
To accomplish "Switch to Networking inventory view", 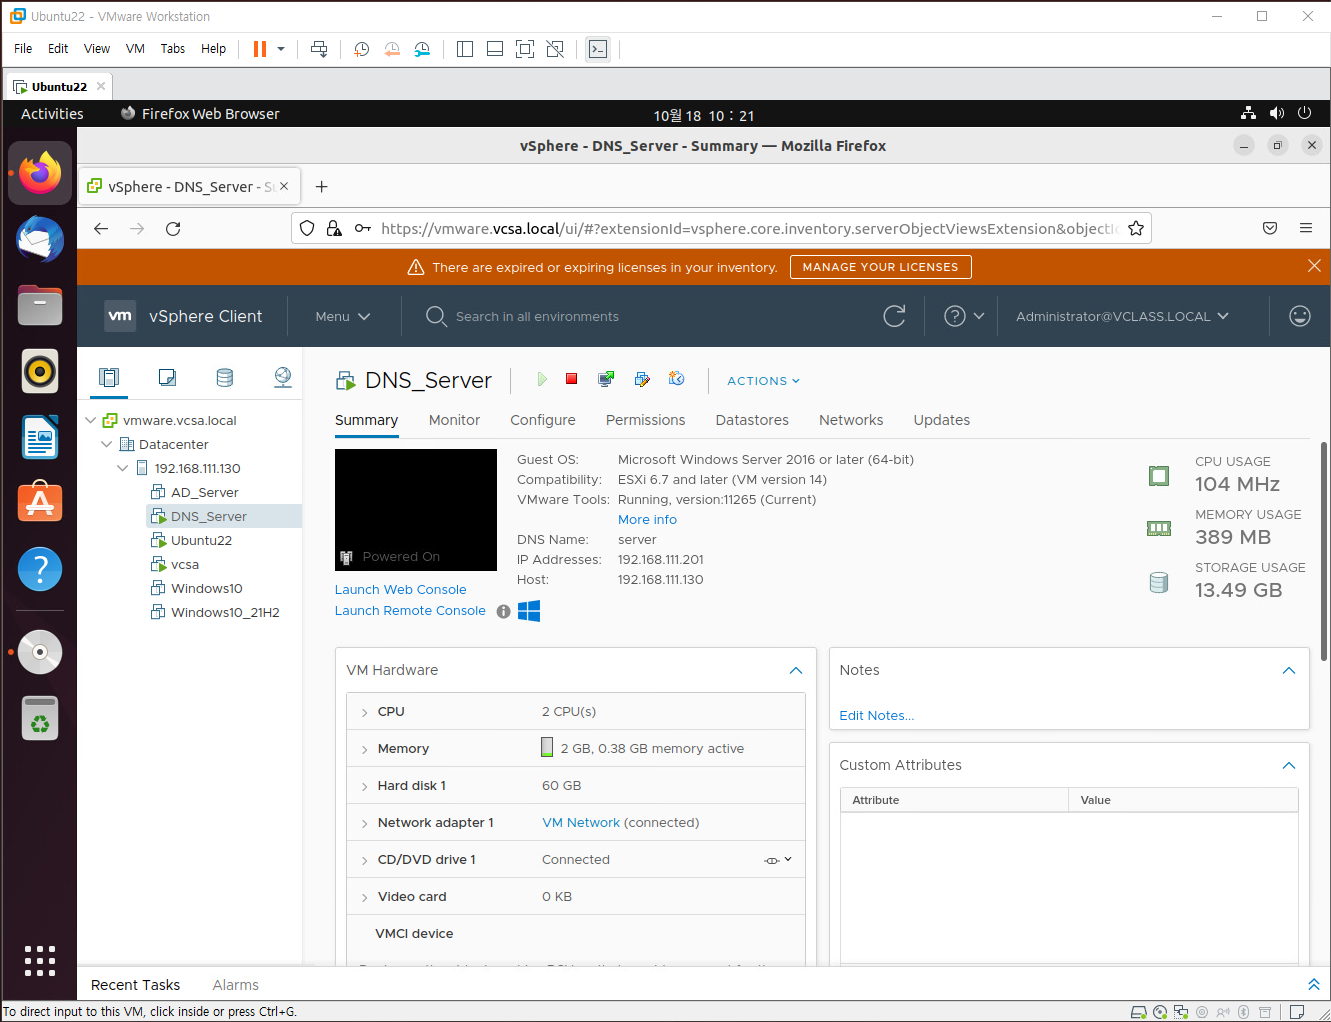I will pyautogui.click(x=283, y=377).
